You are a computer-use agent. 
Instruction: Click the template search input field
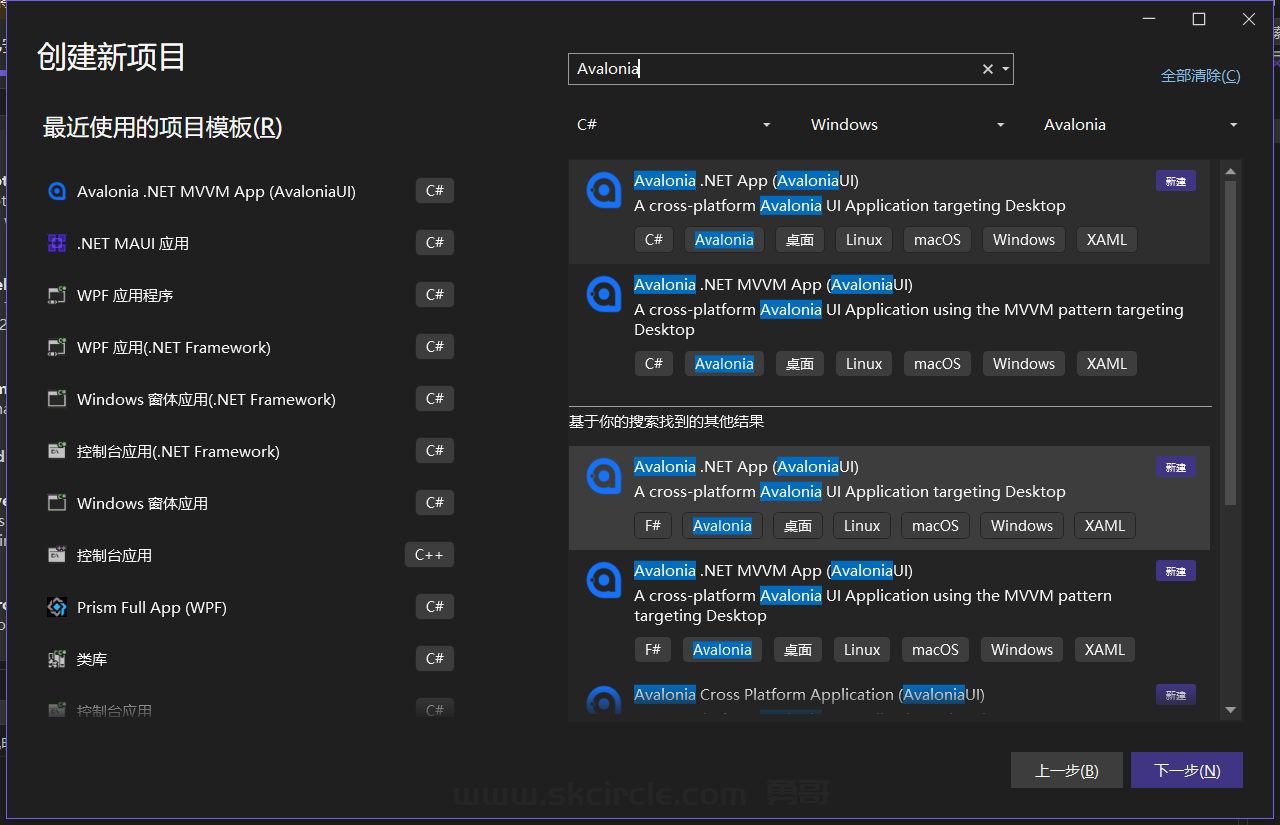[770, 69]
